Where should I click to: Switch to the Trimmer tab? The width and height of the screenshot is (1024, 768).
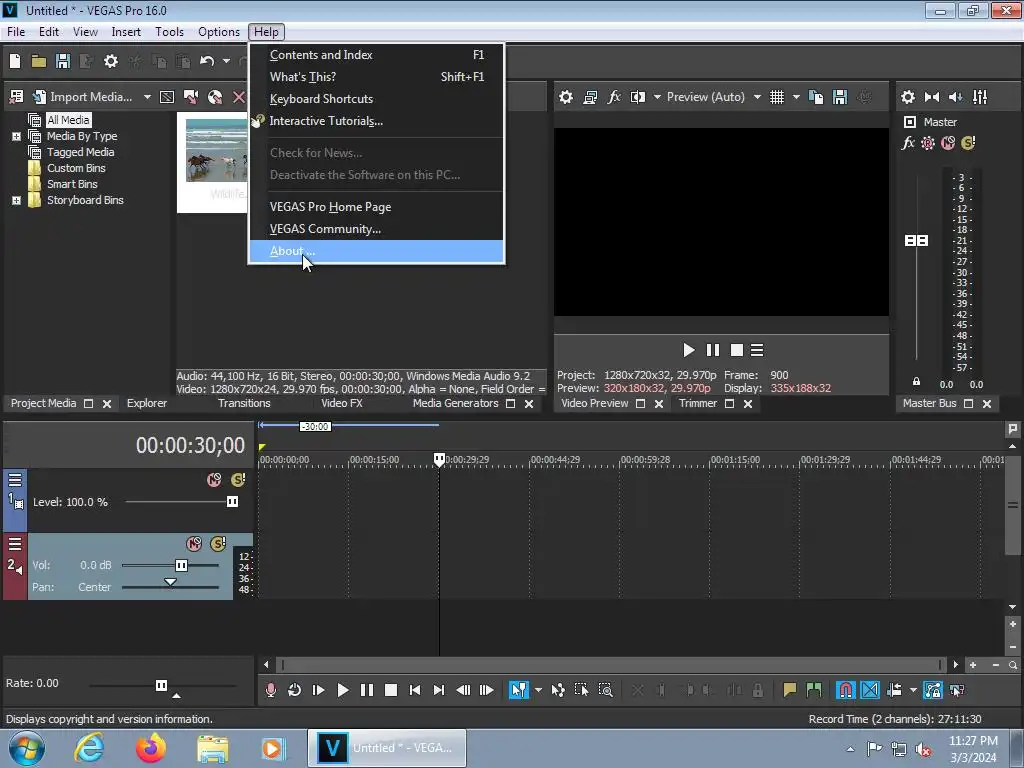pyautogui.click(x=697, y=403)
